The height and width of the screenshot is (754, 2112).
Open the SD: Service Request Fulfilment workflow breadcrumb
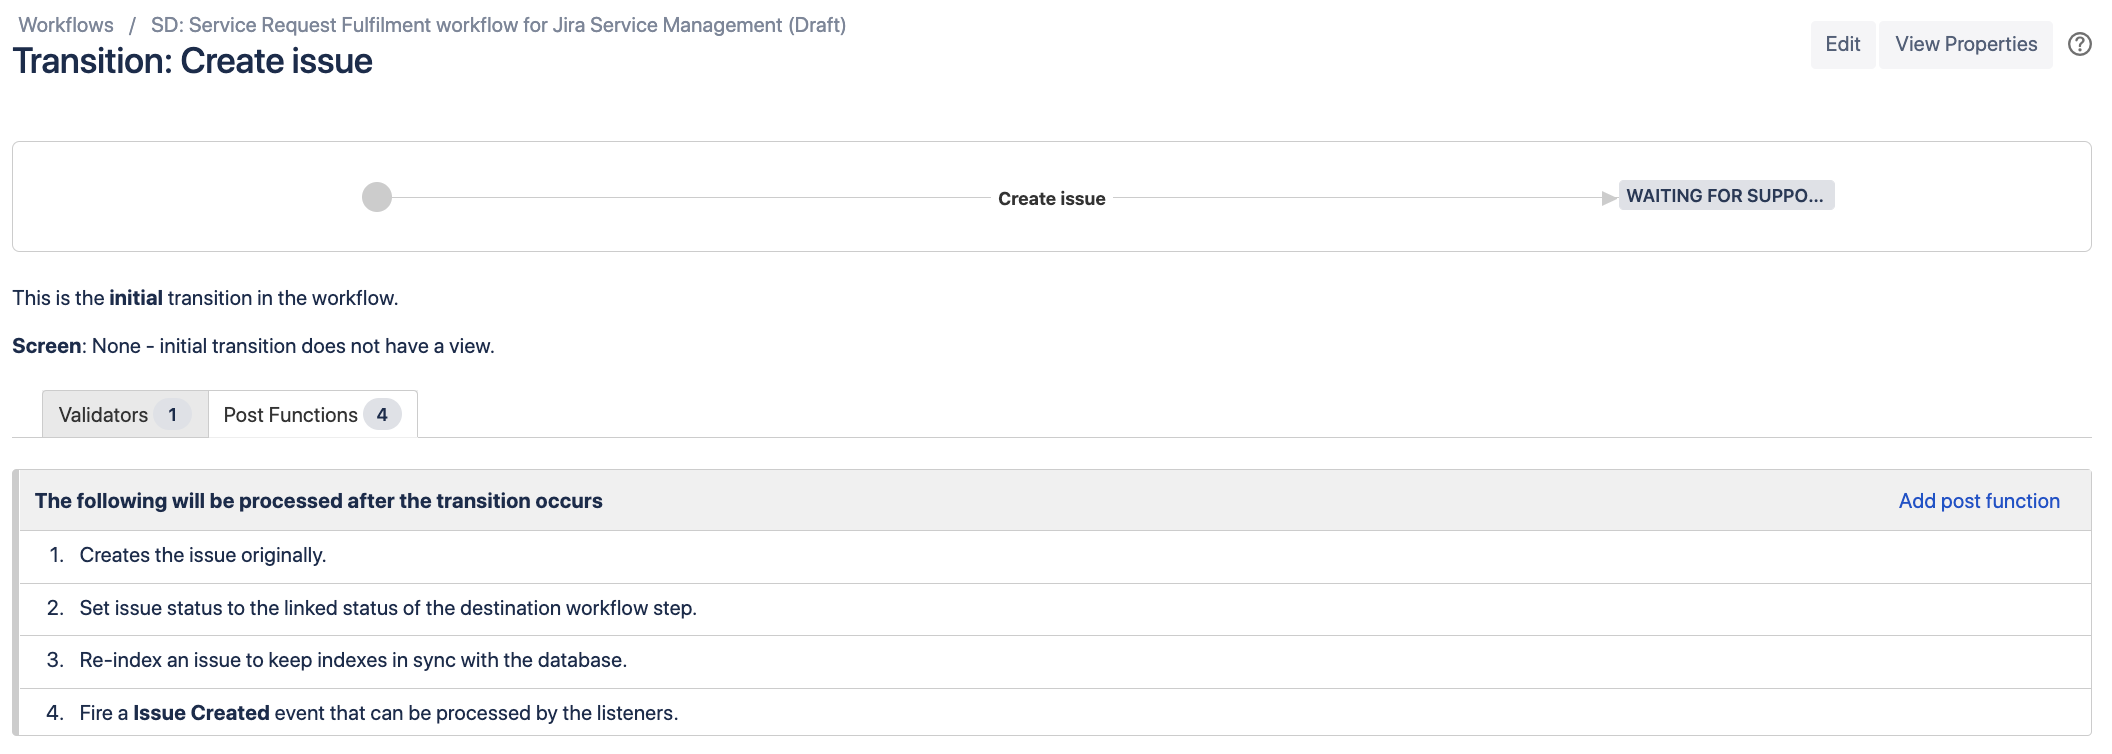tap(498, 25)
